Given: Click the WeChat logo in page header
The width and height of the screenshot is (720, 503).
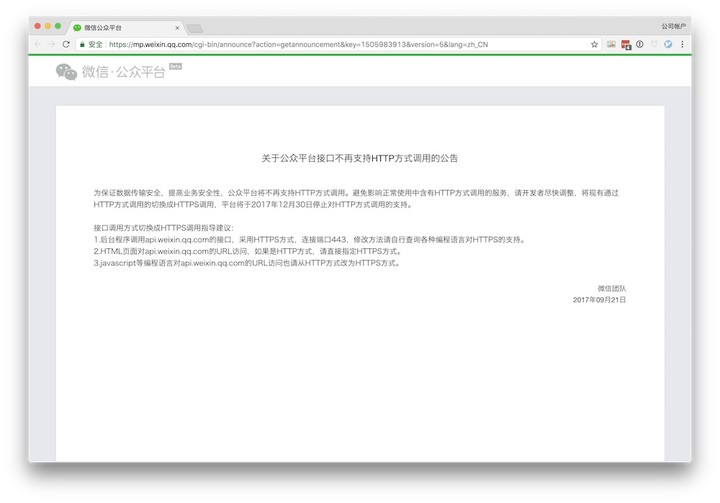Looking at the screenshot, I should [66, 72].
